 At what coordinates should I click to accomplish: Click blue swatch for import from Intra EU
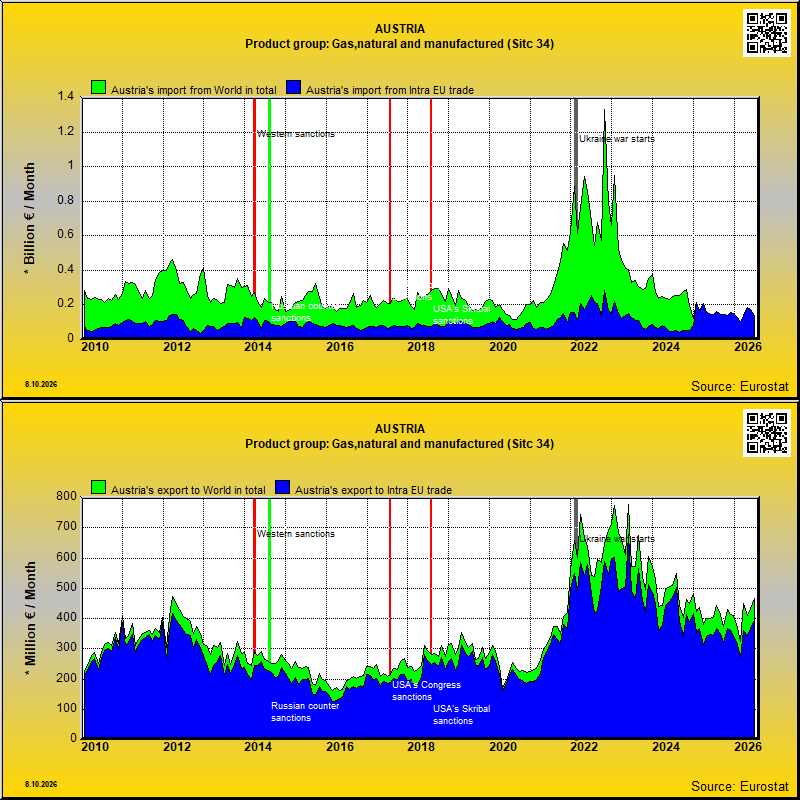click(293, 87)
